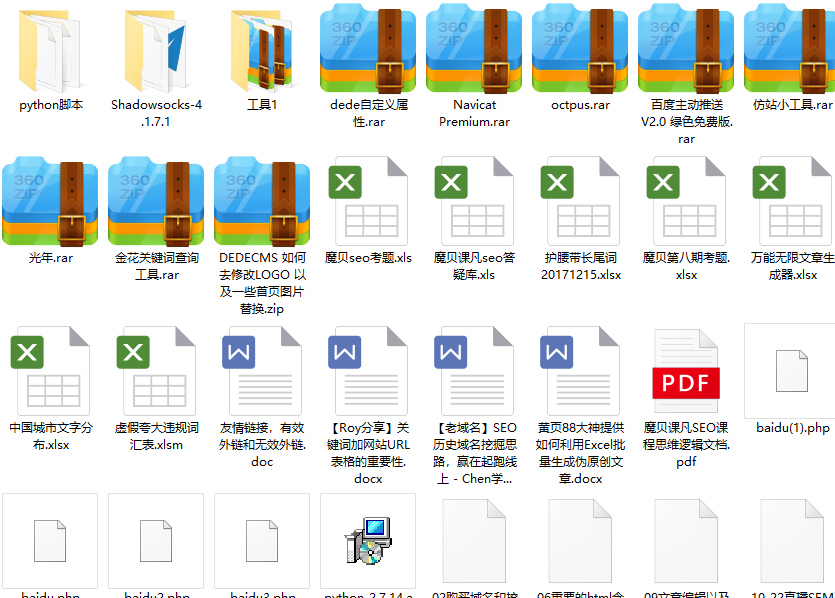Select the baidu(1).php file icon
835x598 pixels.
[792, 371]
